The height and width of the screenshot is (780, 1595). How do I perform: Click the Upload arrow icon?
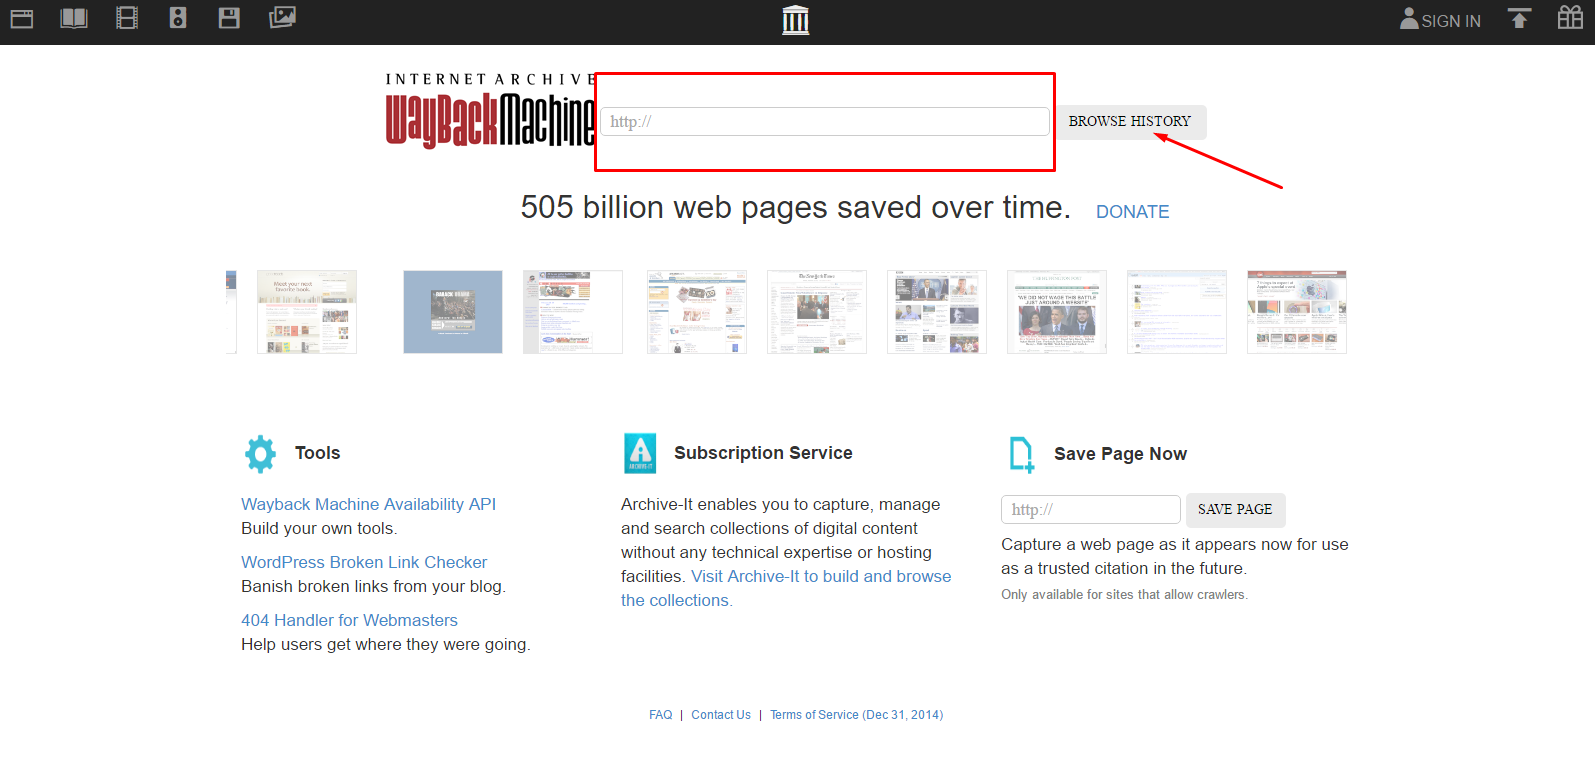coord(1519,18)
